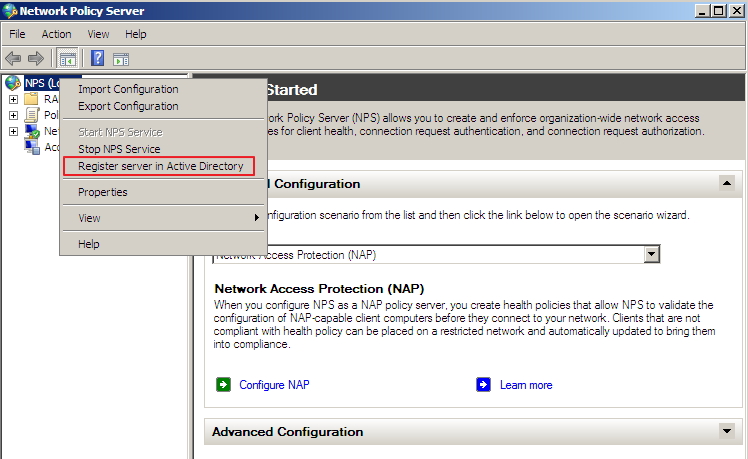Expand the Network Access Protection tree node
This screenshot has height=459, width=748.
13,131
